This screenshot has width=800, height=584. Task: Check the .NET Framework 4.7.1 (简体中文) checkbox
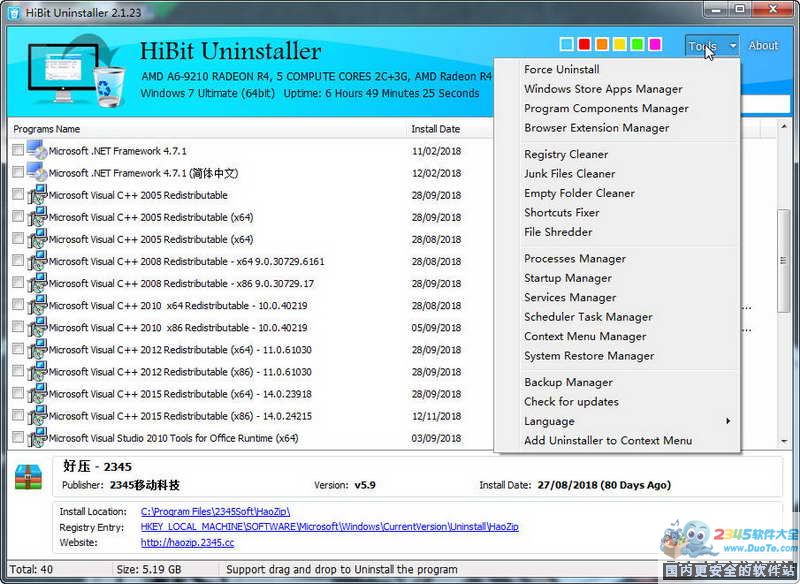(x=18, y=172)
